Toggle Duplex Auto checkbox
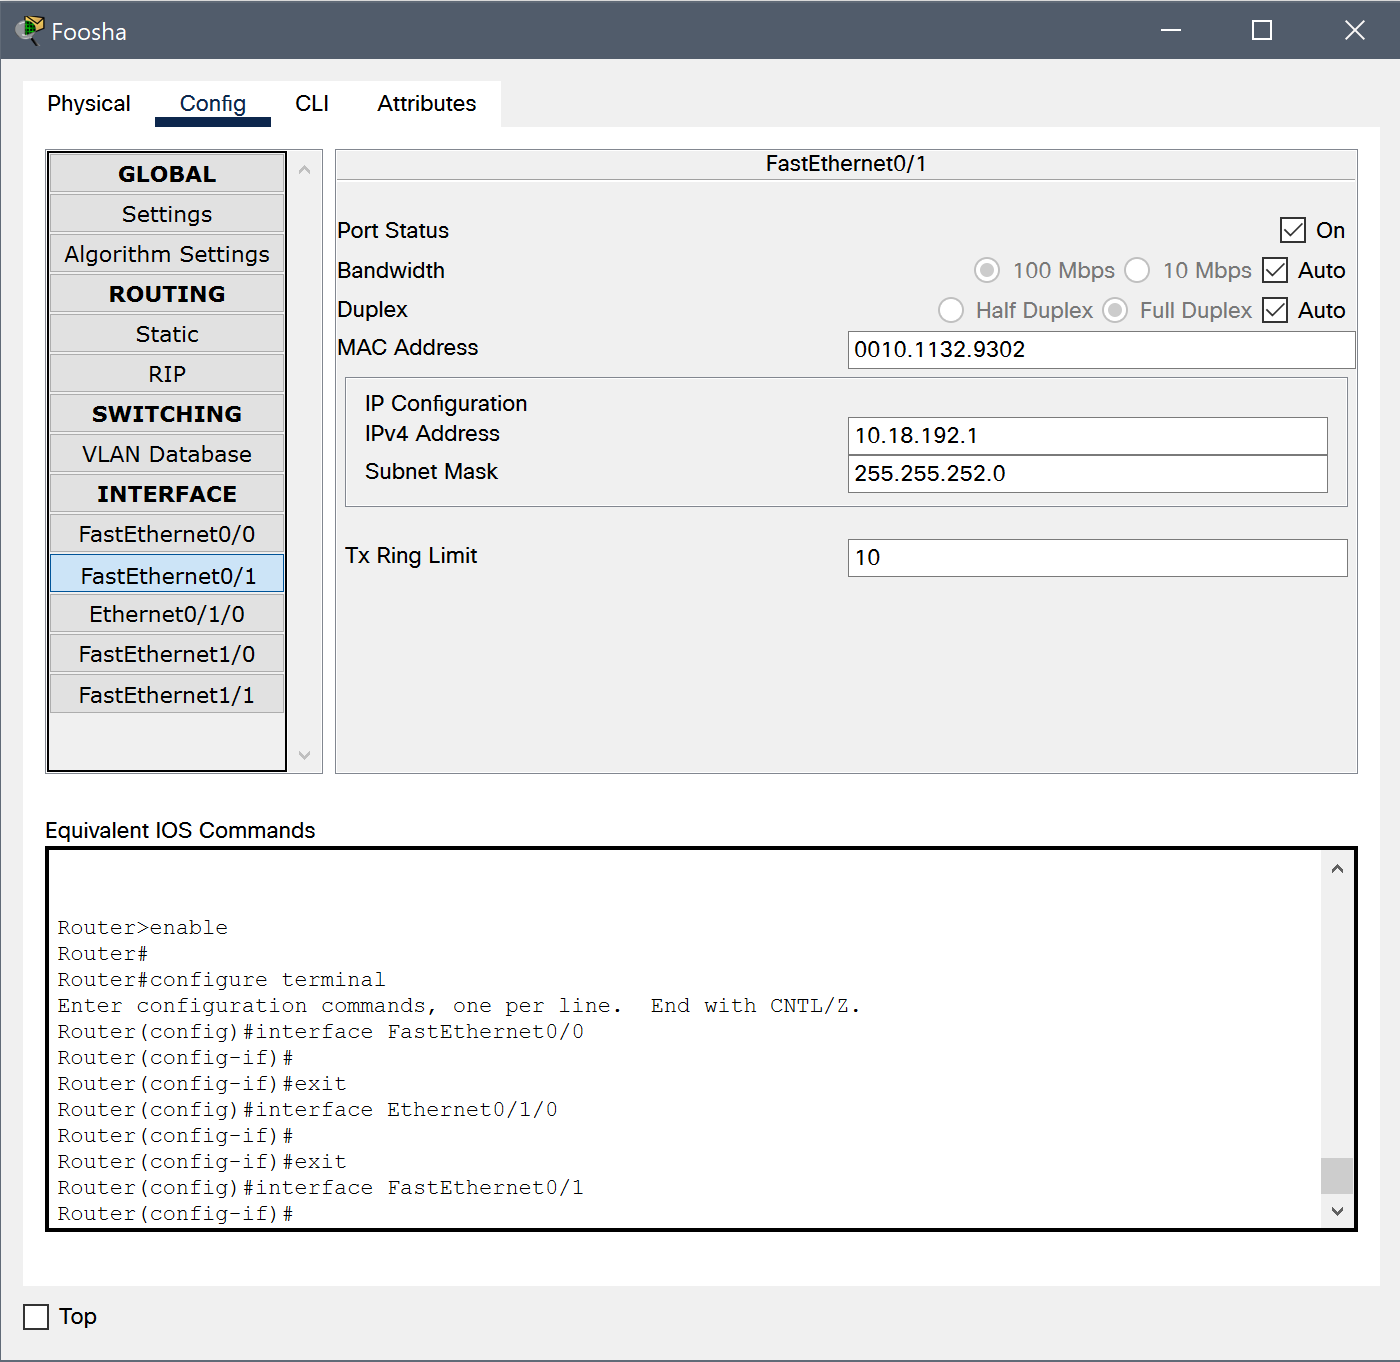The height and width of the screenshot is (1362, 1400). 1275,310
